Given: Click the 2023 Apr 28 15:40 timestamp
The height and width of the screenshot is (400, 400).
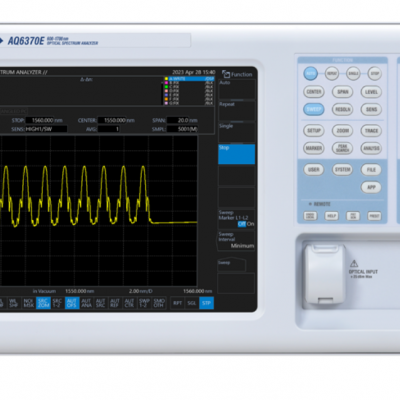Looking at the screenshot, I should tap(193, 72).
